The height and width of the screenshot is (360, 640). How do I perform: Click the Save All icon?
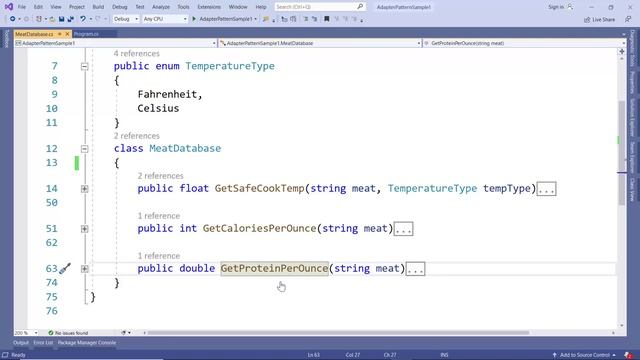(71, 19)
